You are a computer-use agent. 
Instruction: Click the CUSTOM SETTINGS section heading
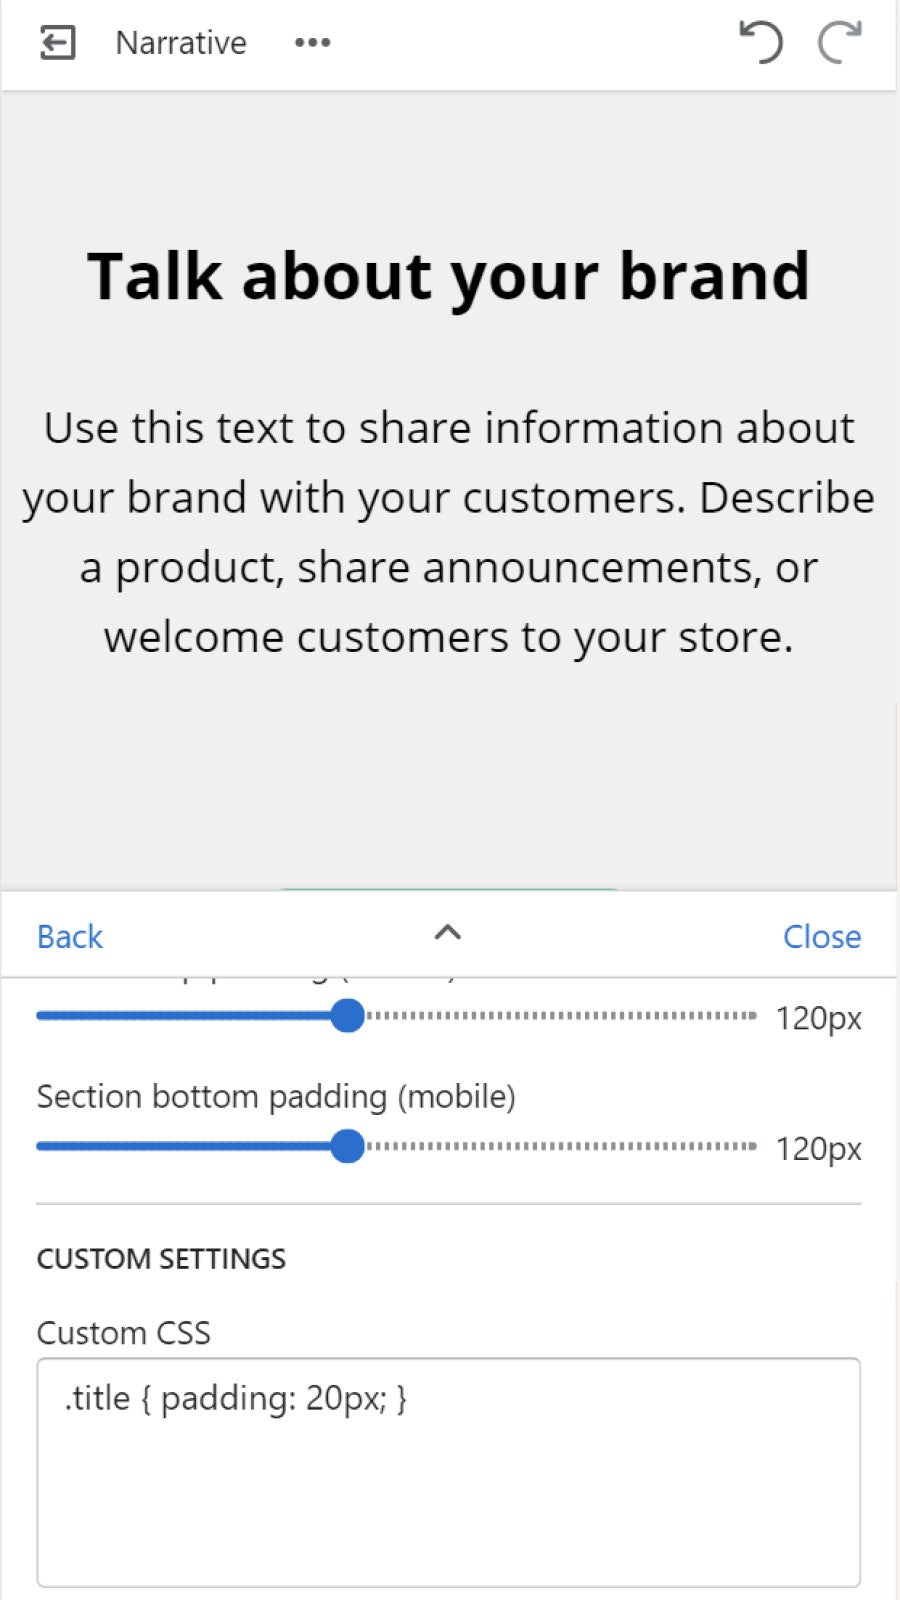[161, 1259]
